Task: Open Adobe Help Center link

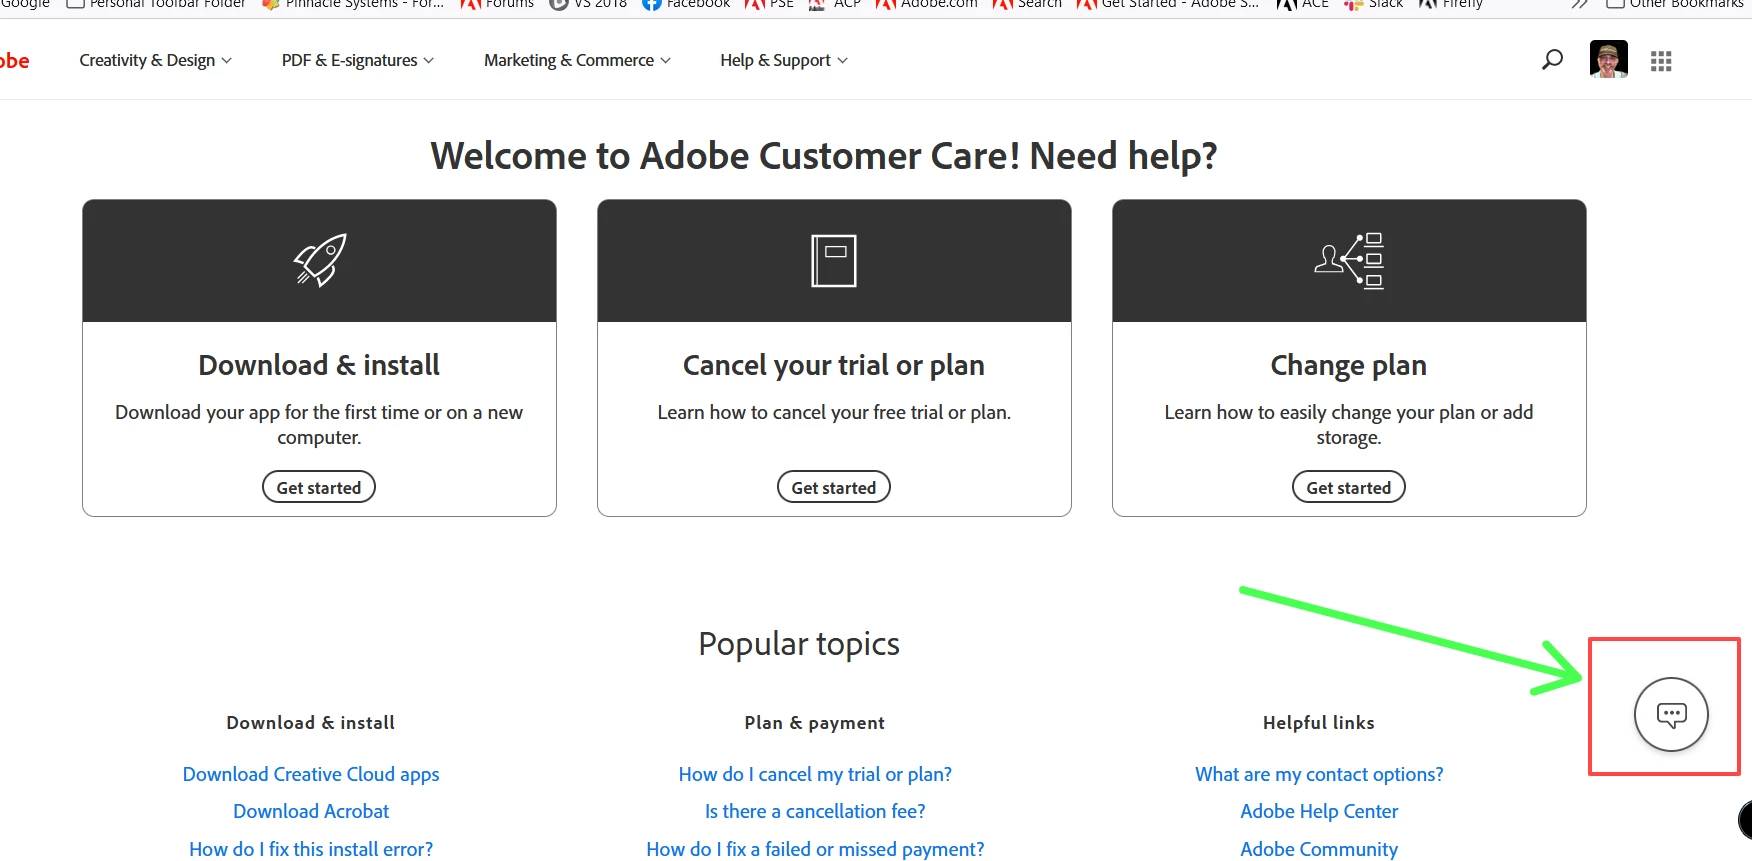Action: tap(1319, 811)
